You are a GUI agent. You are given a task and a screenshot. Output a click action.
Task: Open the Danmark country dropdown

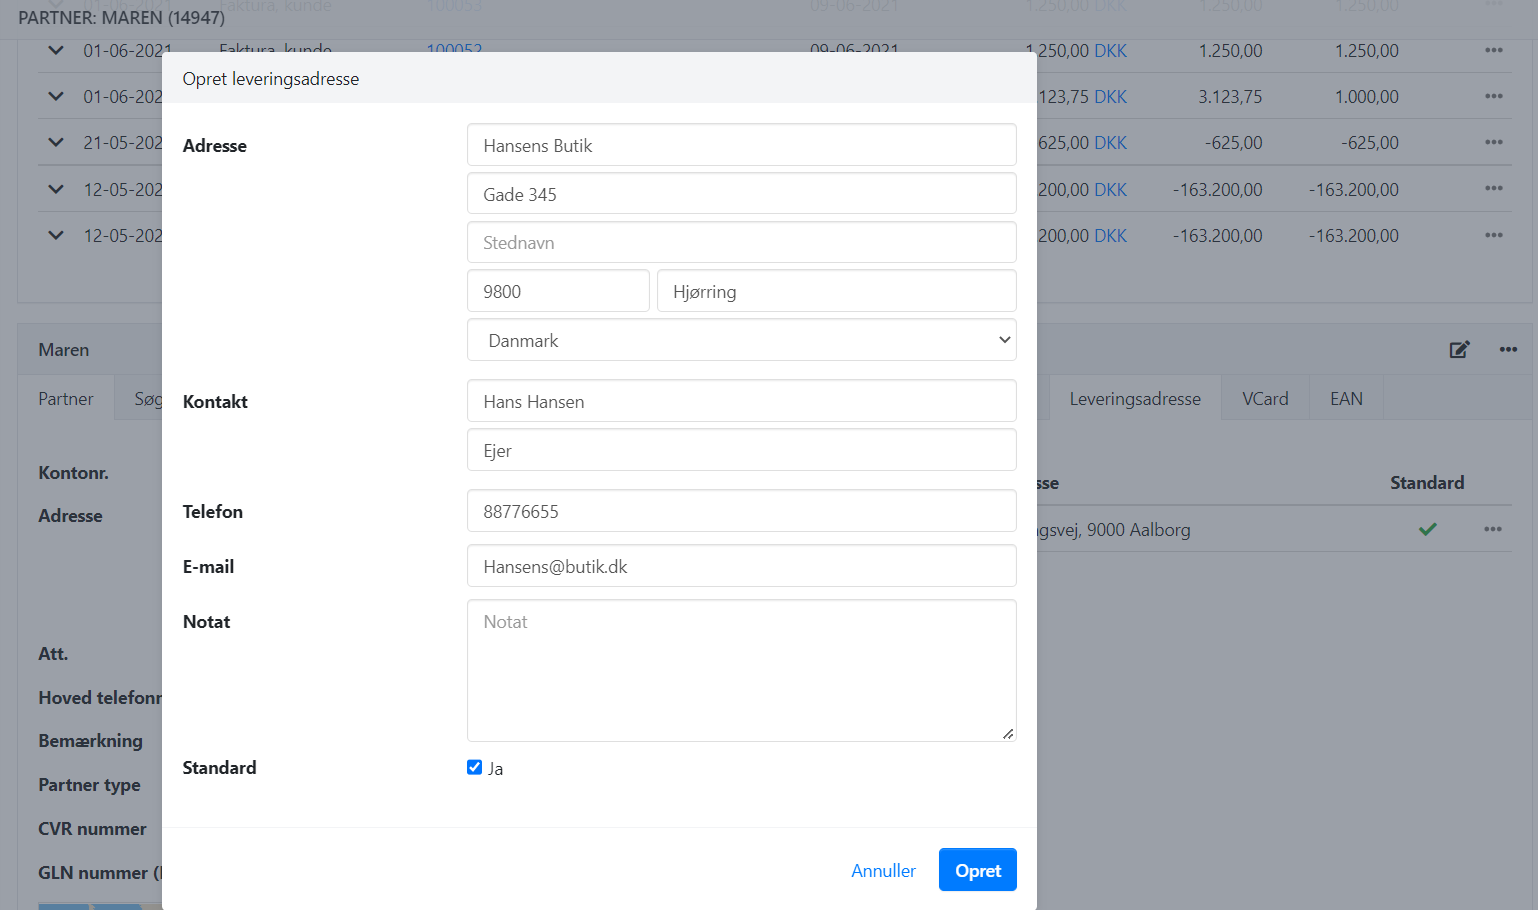(742, 340)
